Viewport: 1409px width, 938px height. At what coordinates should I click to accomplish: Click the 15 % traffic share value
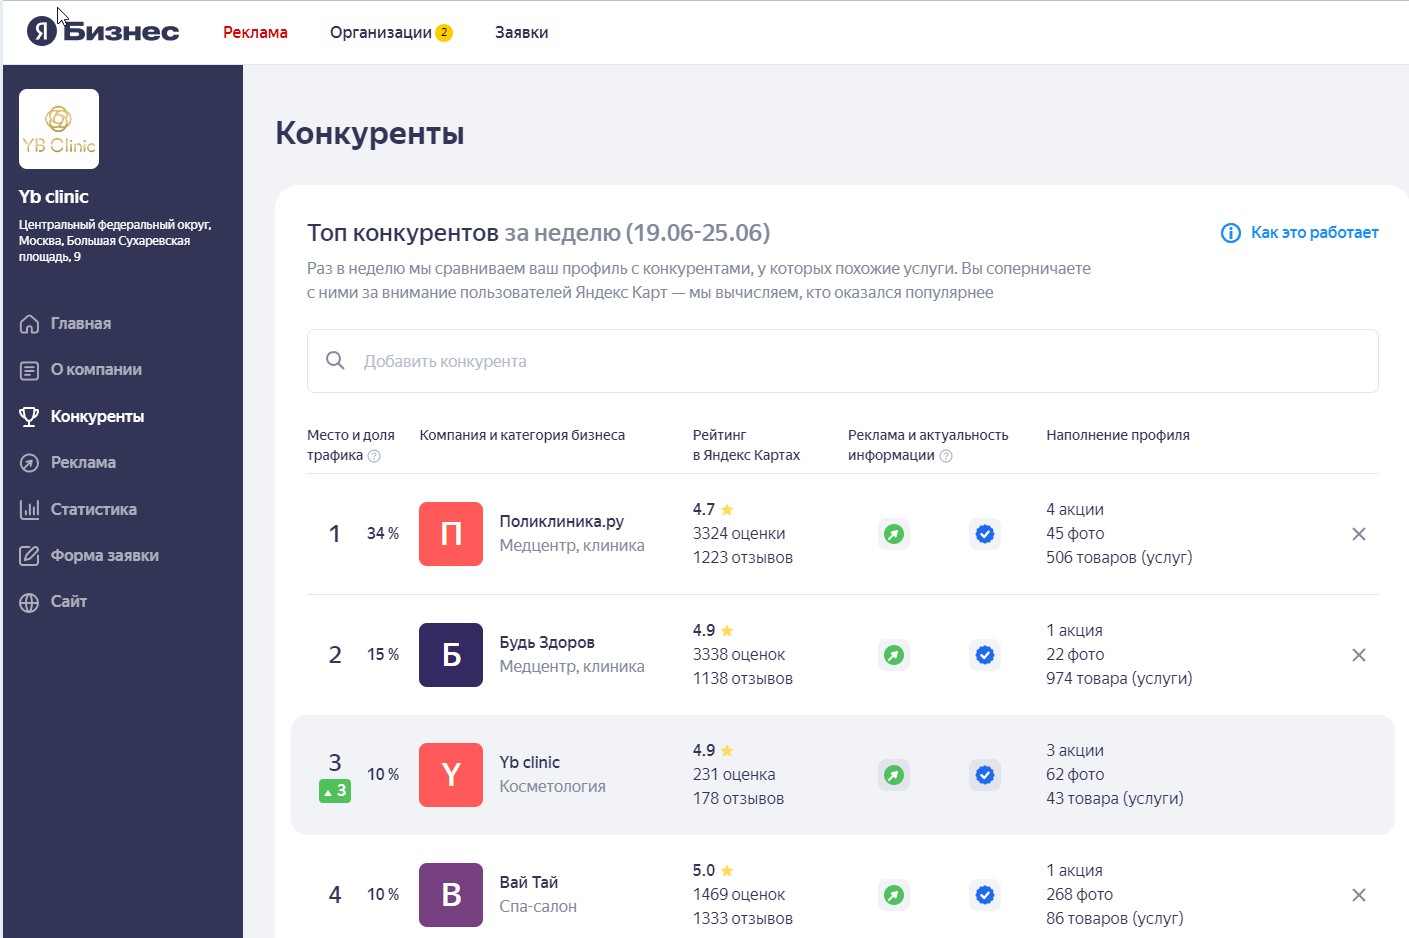(x=383, y=654)
